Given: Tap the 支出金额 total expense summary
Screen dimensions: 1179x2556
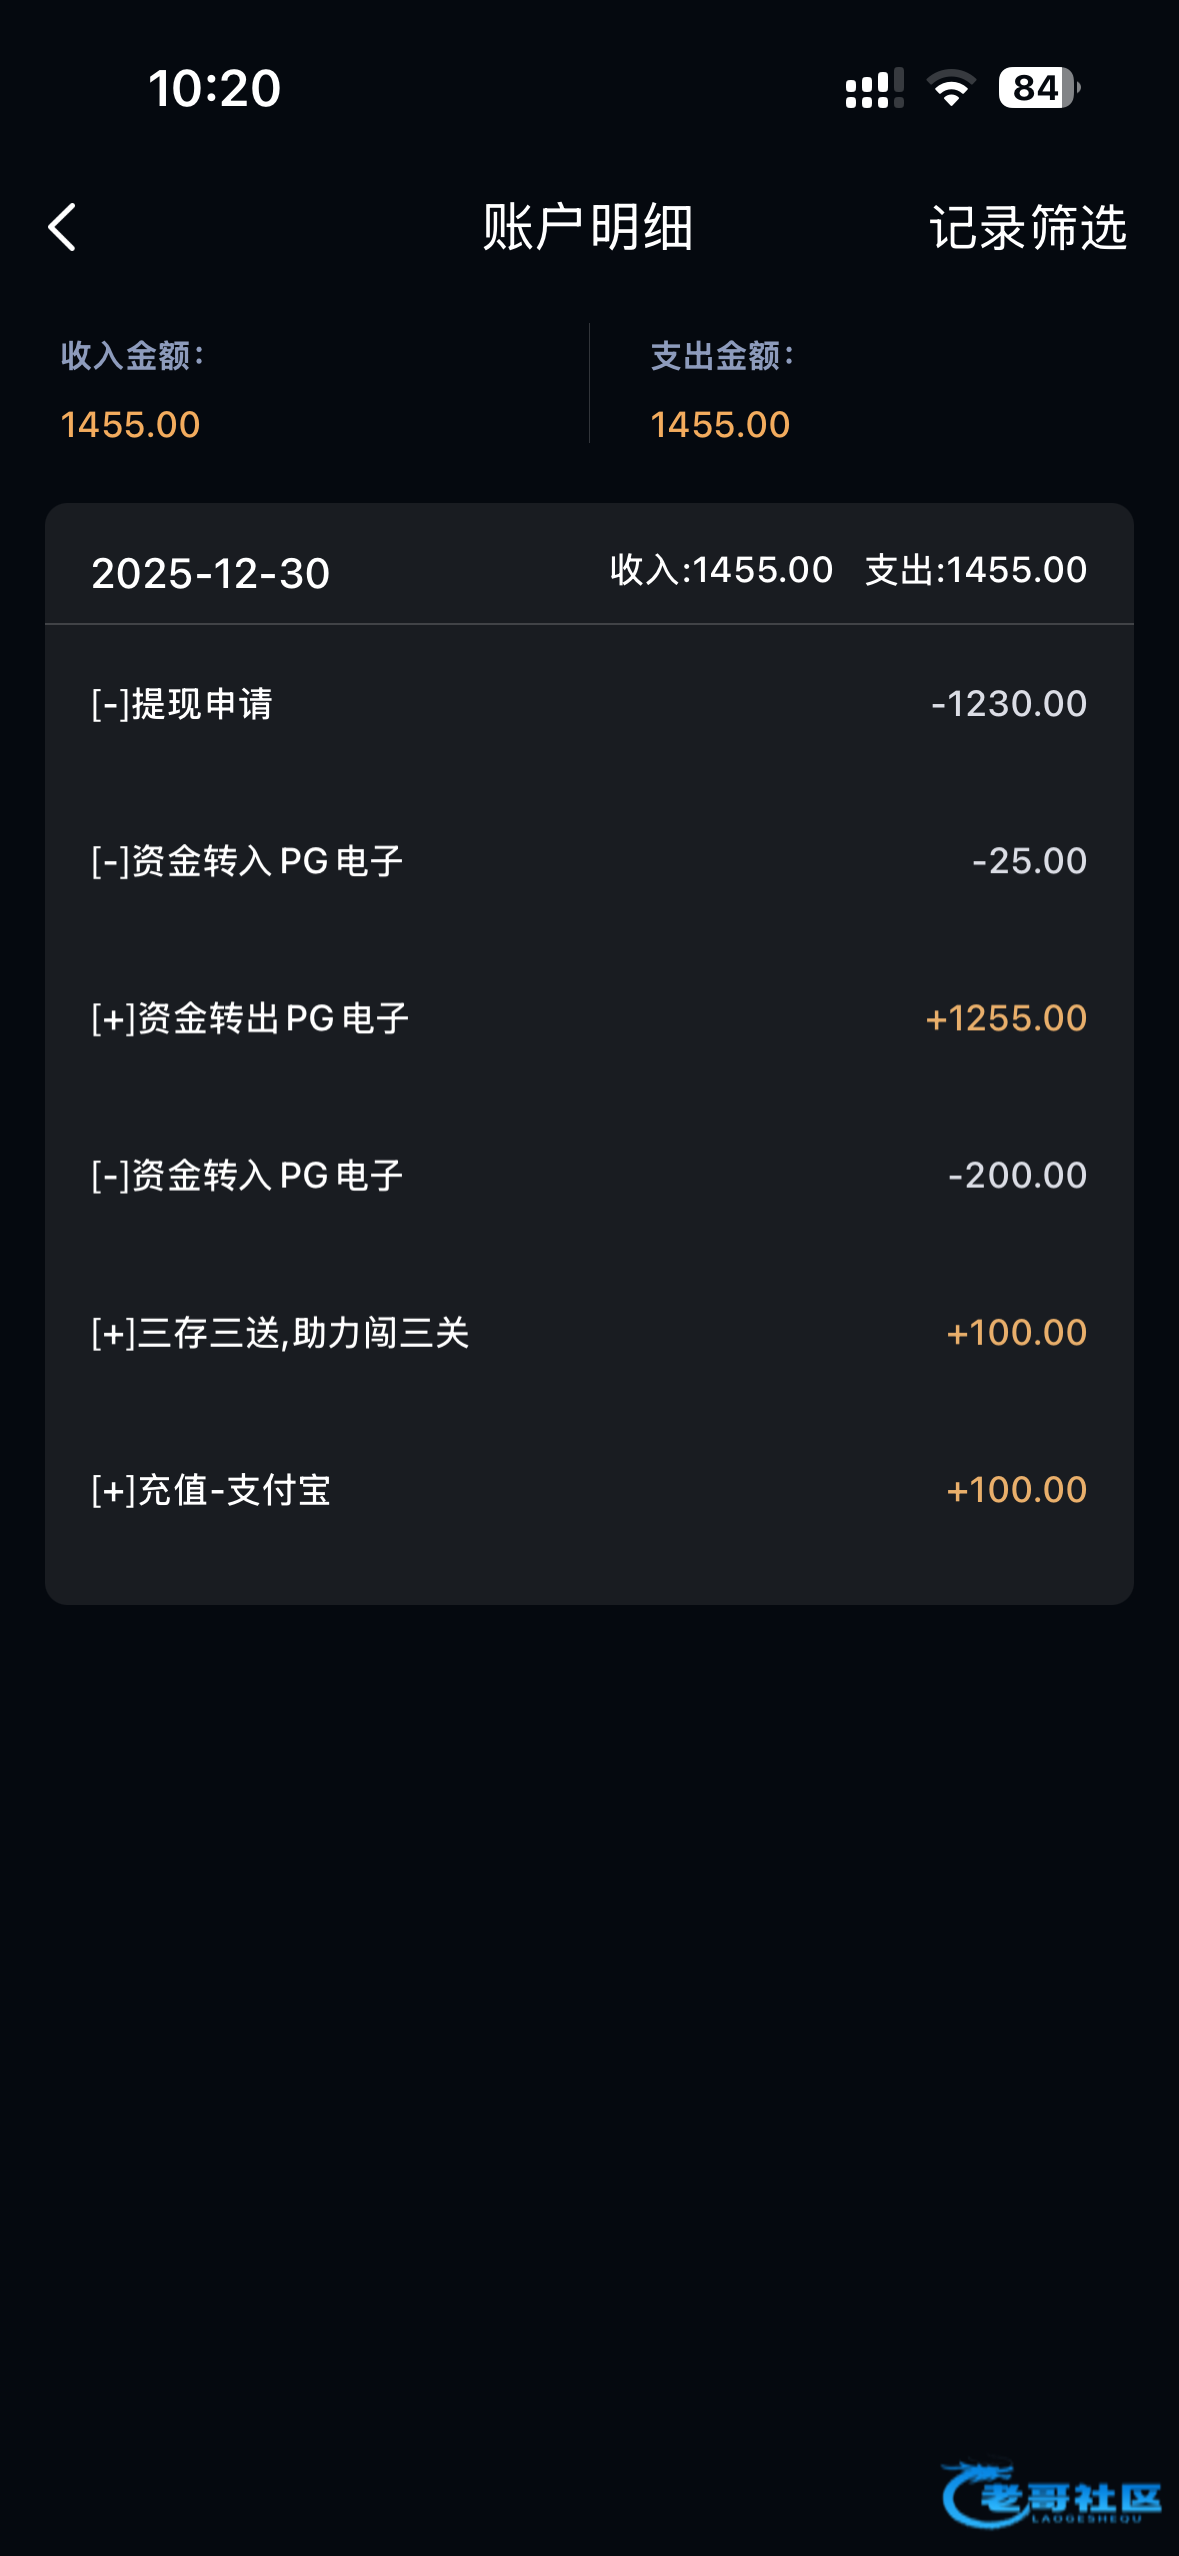Looking at the screenshot, I should (721, 390).
